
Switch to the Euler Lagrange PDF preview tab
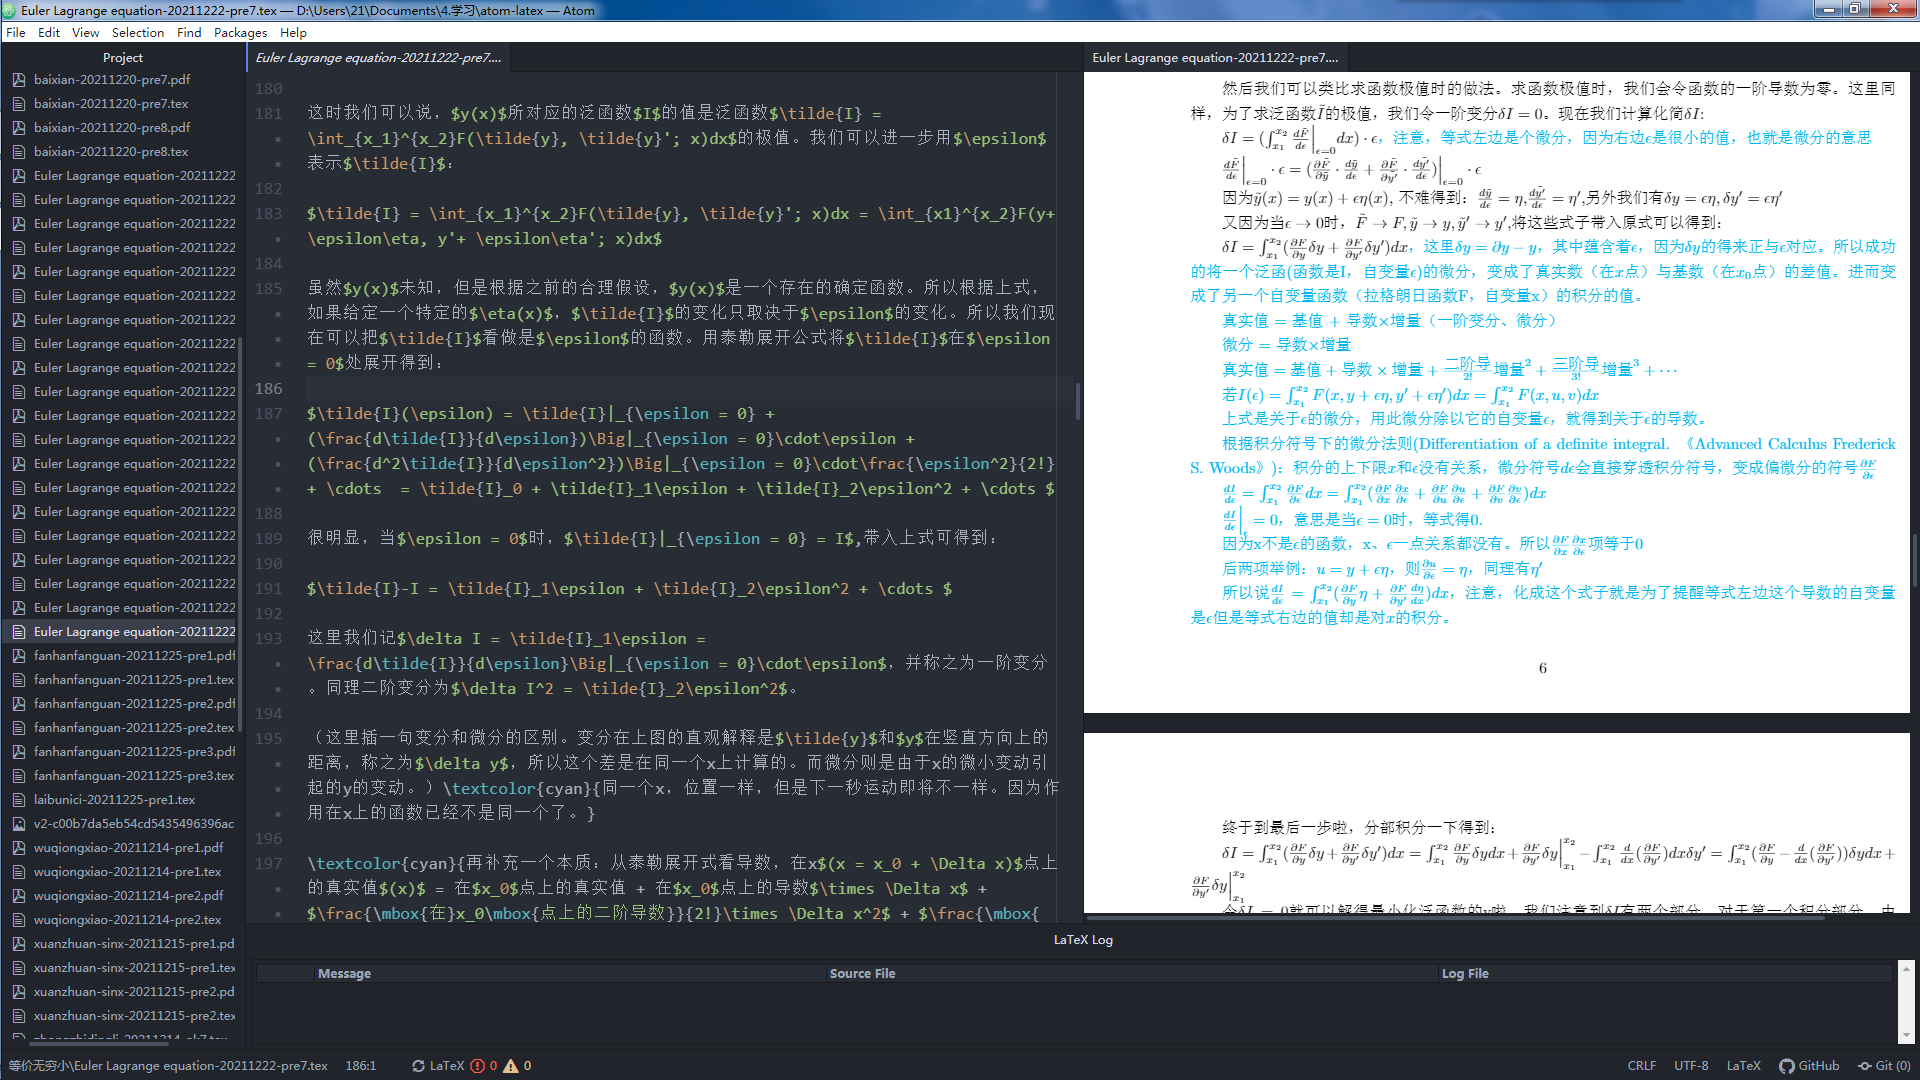point(1215,58)
